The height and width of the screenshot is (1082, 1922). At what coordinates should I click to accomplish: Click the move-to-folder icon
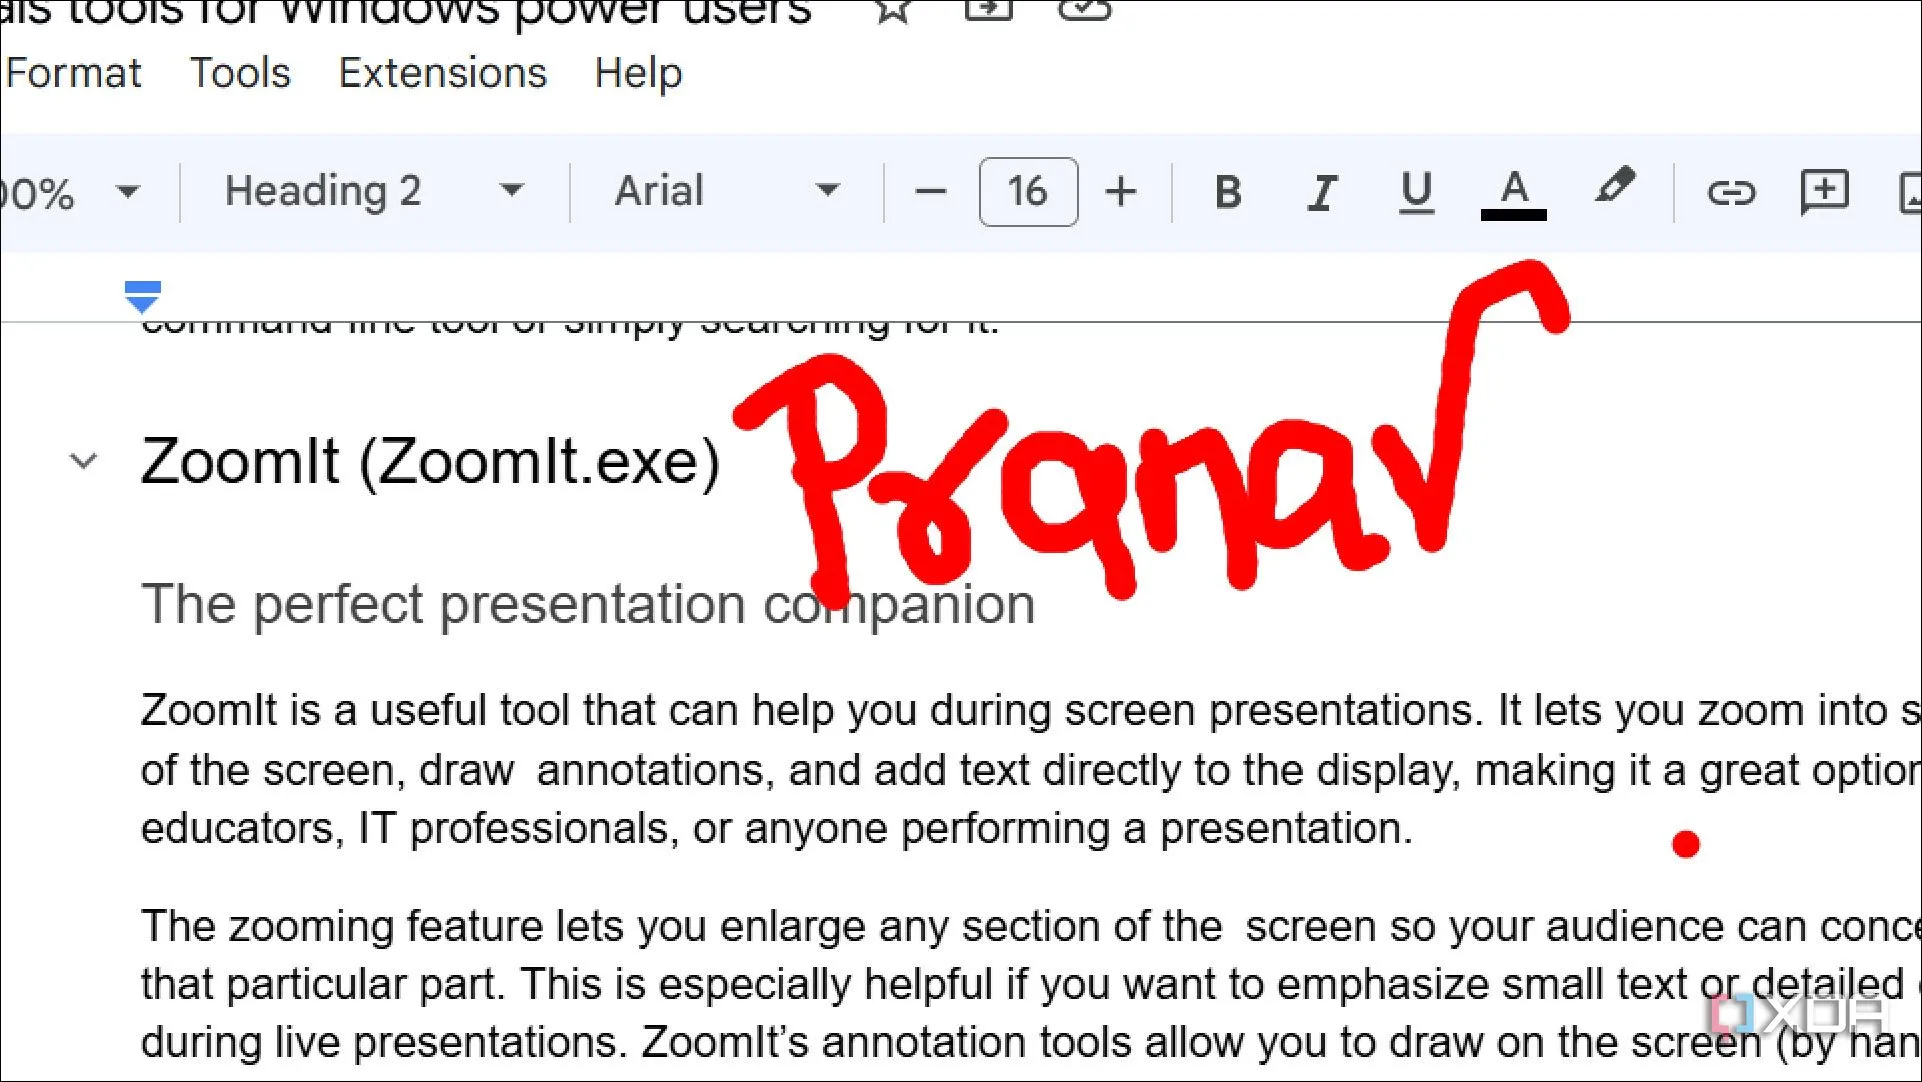988,10
